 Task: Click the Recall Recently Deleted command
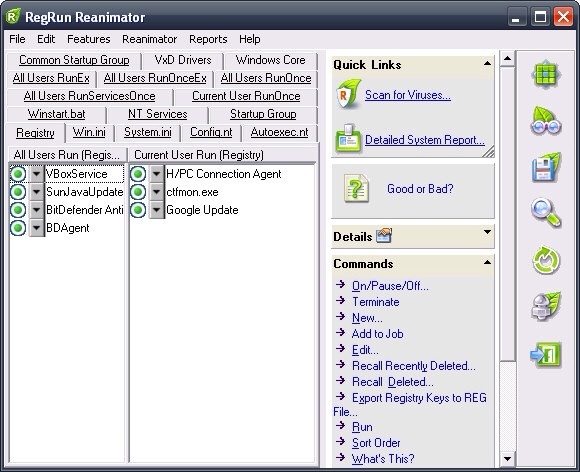point(414,366)
